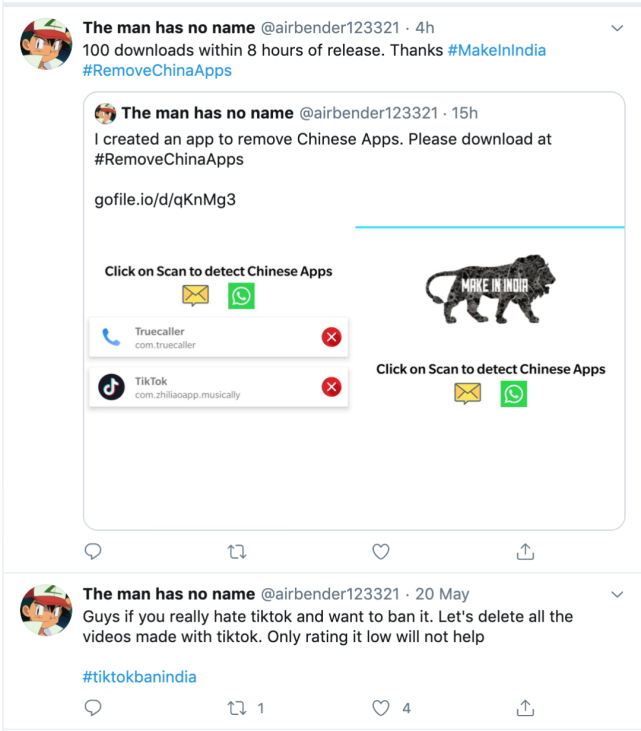Open the Truecaller app screenshot image

point(218,337)
